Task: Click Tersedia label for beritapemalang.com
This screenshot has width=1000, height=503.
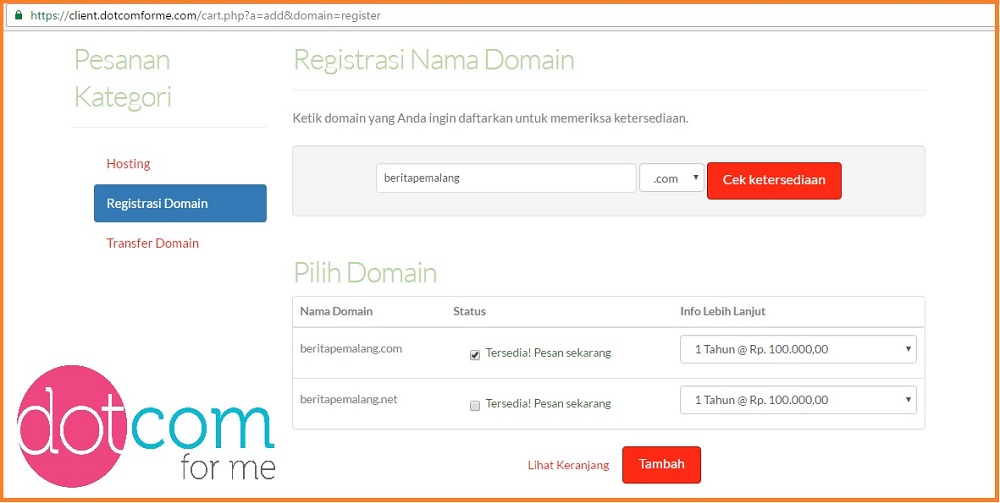Action: pyautogui.click(x=548, y=353)
